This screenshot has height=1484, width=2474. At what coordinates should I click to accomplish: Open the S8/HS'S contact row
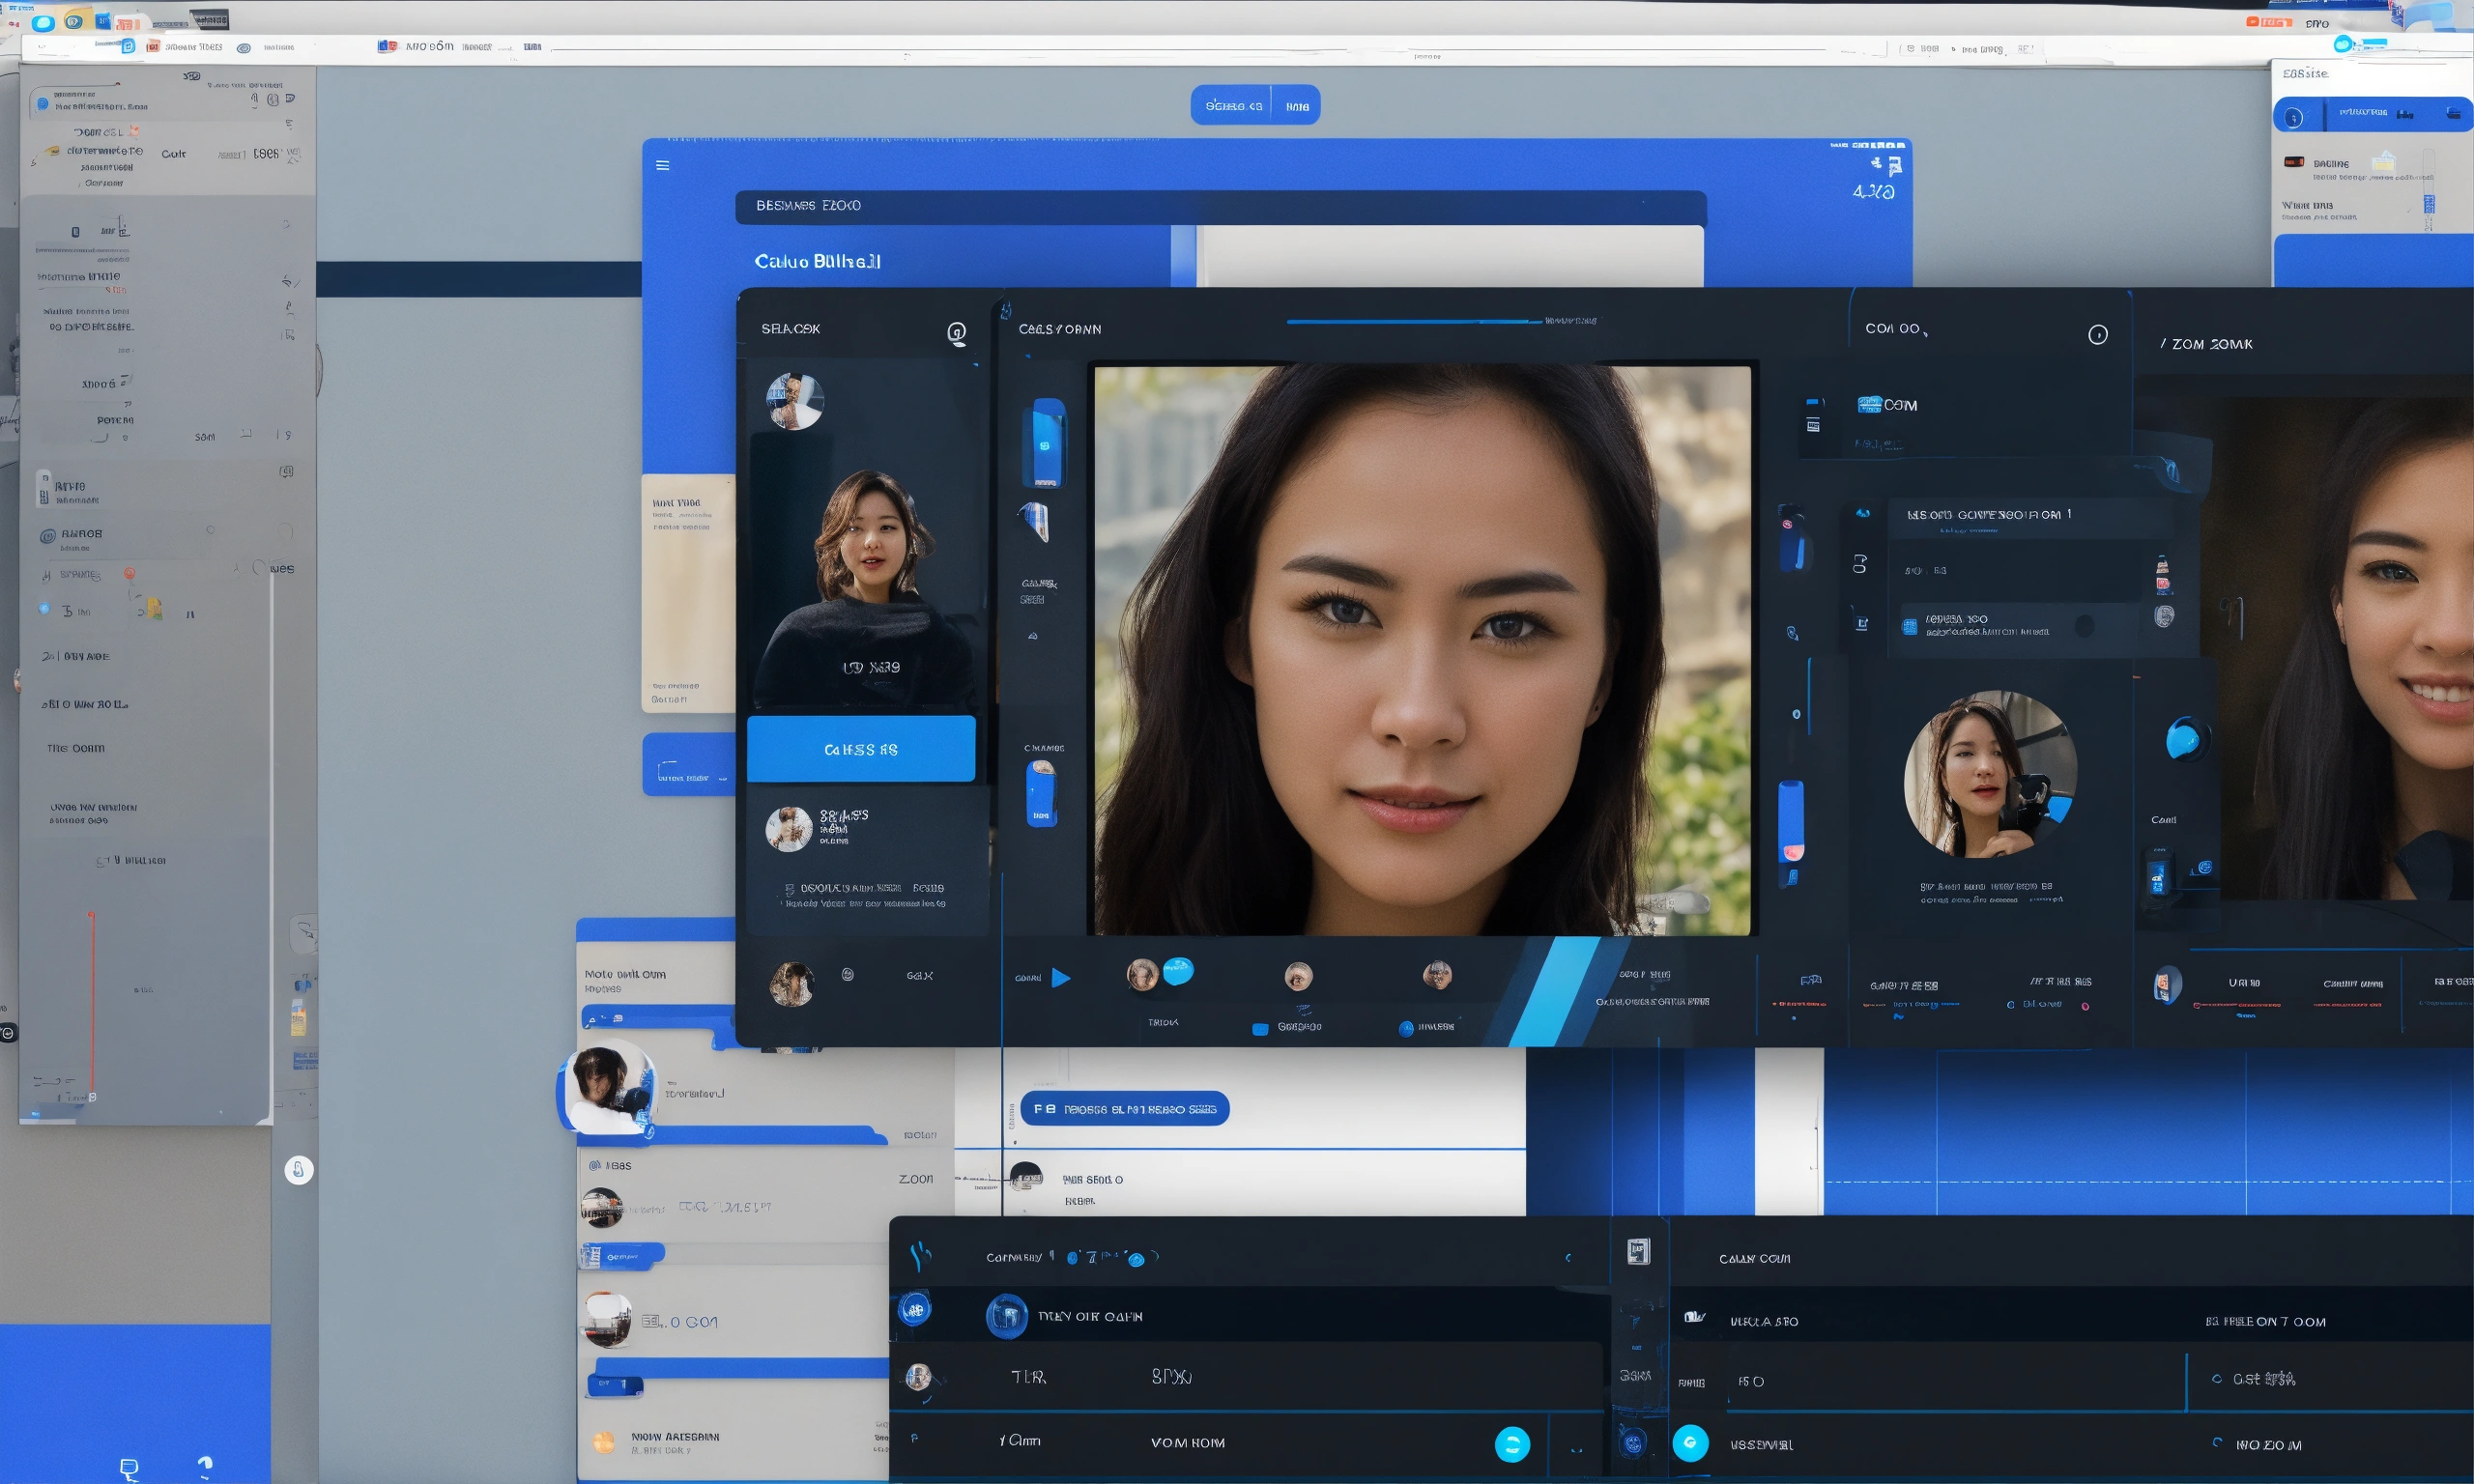pyautogui.click(x=868, y=829)
